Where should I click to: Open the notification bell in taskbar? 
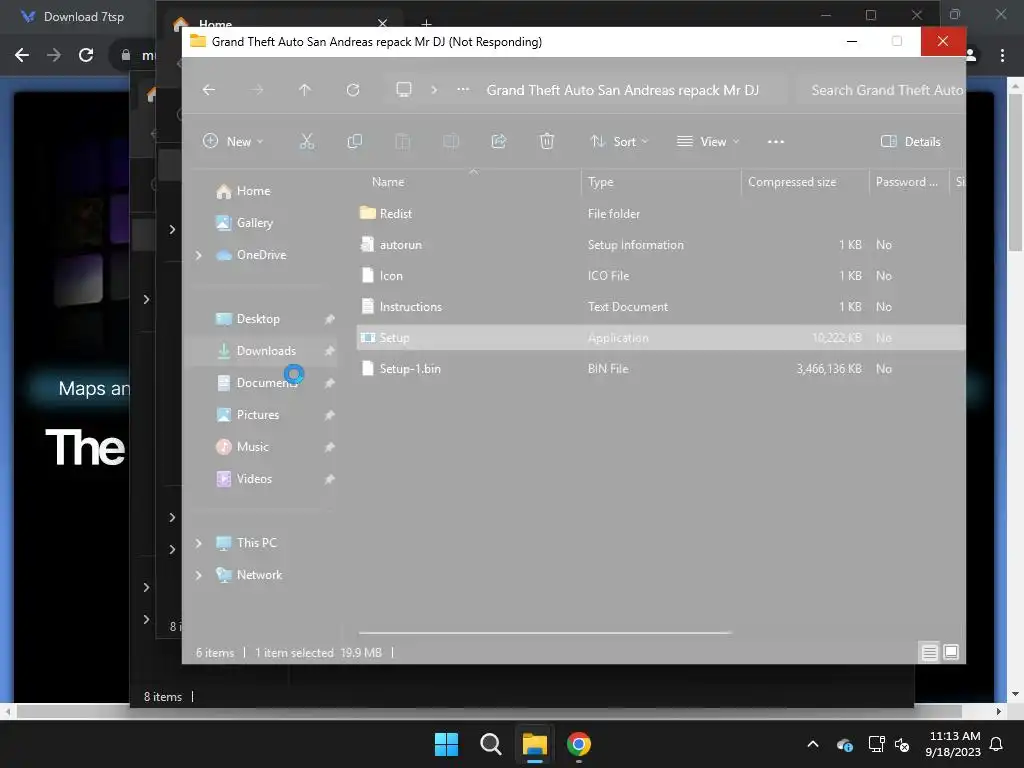pyautogui.click(x=997, y=744)
